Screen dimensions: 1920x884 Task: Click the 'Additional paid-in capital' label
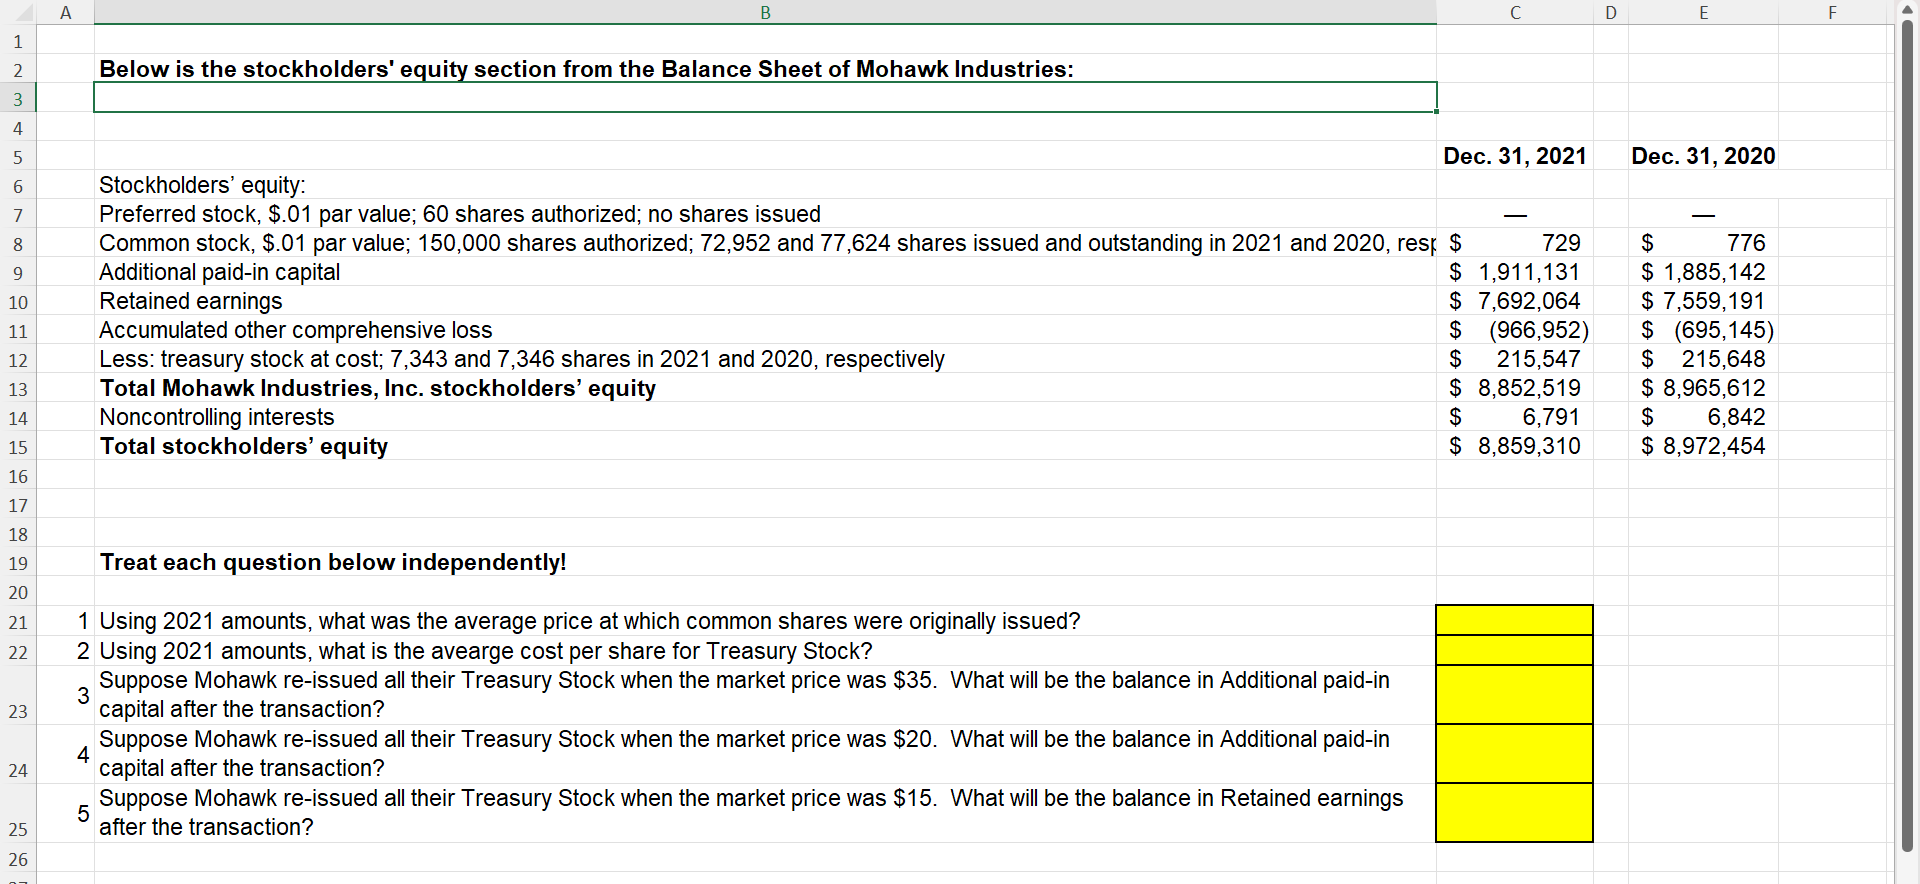click(x=219, y=272)
